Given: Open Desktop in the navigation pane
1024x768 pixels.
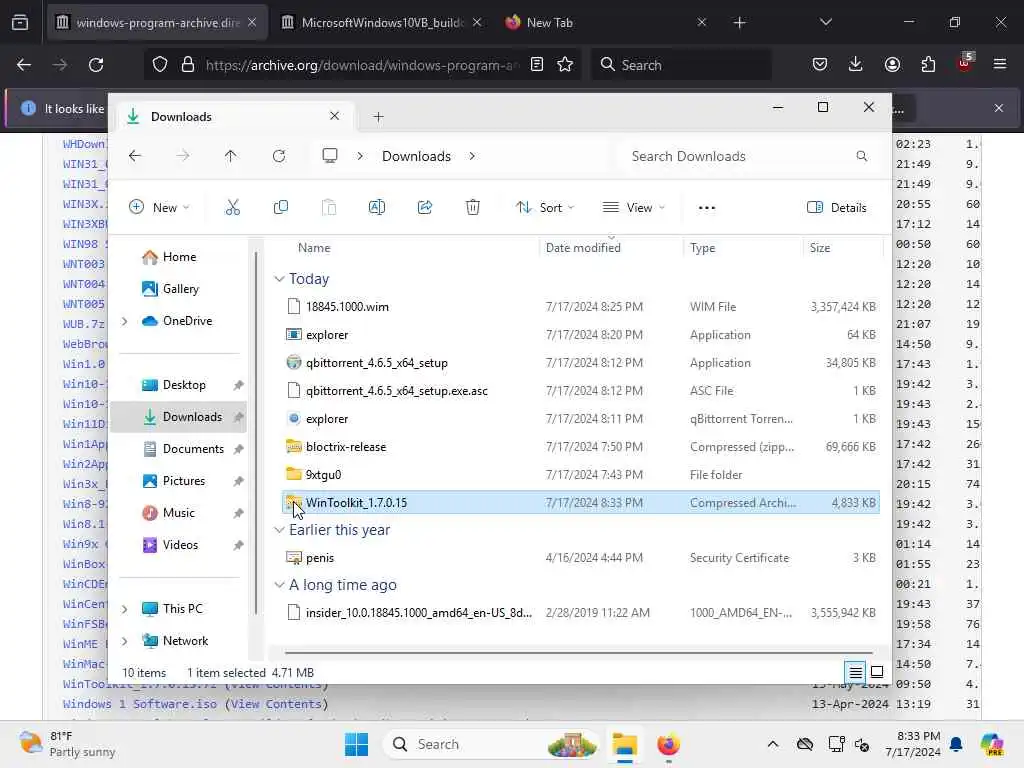Looking at the screenshot, I should click(184, 385).
